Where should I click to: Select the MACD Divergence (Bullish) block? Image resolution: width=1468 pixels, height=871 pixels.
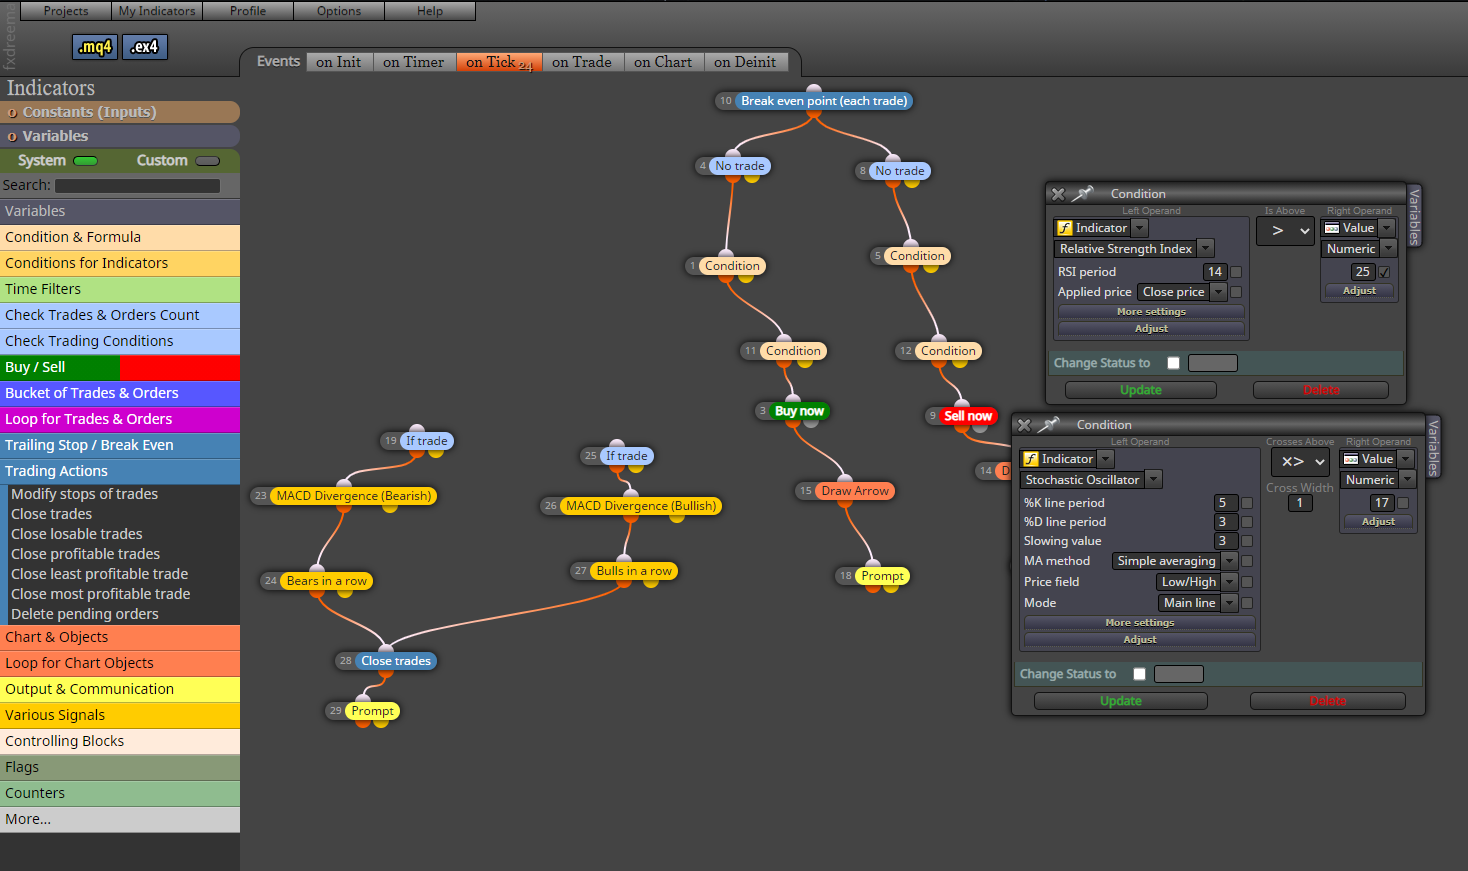641,506
